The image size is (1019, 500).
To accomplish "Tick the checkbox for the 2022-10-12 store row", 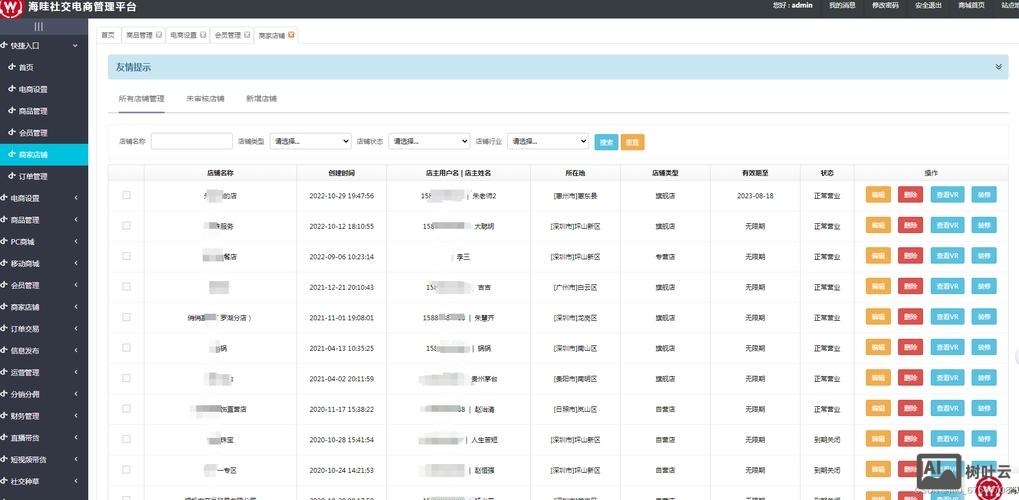I will coord(126,226).
